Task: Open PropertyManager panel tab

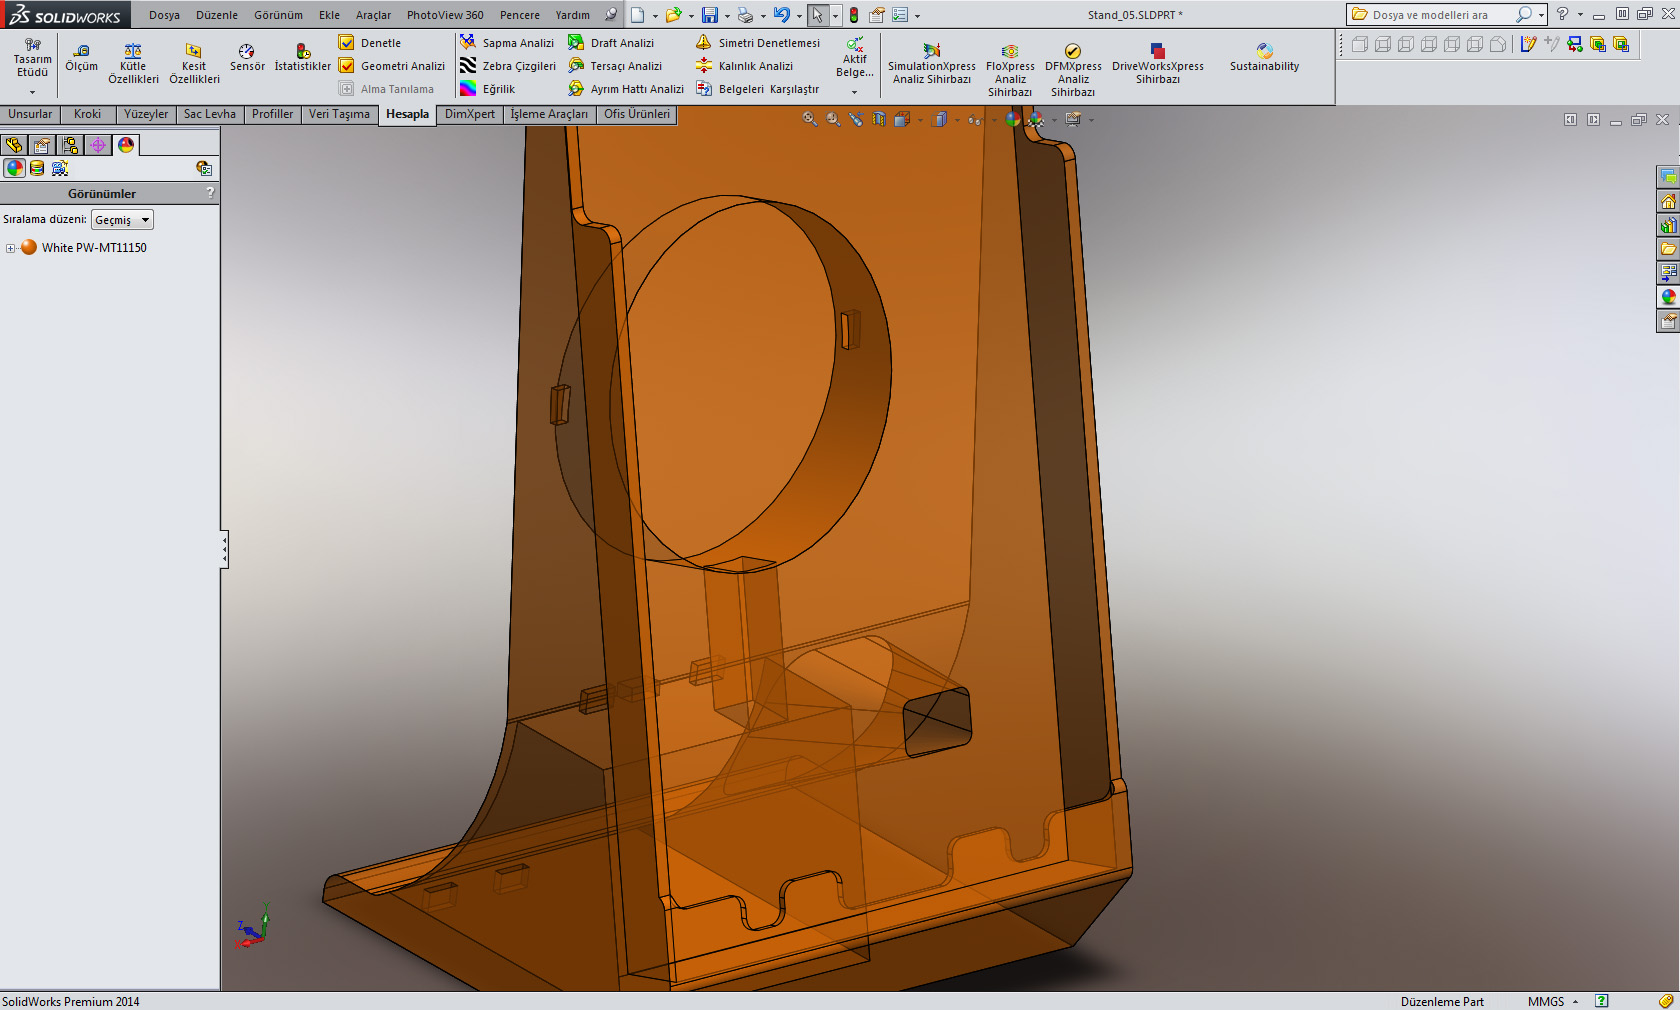Action: 42,145
